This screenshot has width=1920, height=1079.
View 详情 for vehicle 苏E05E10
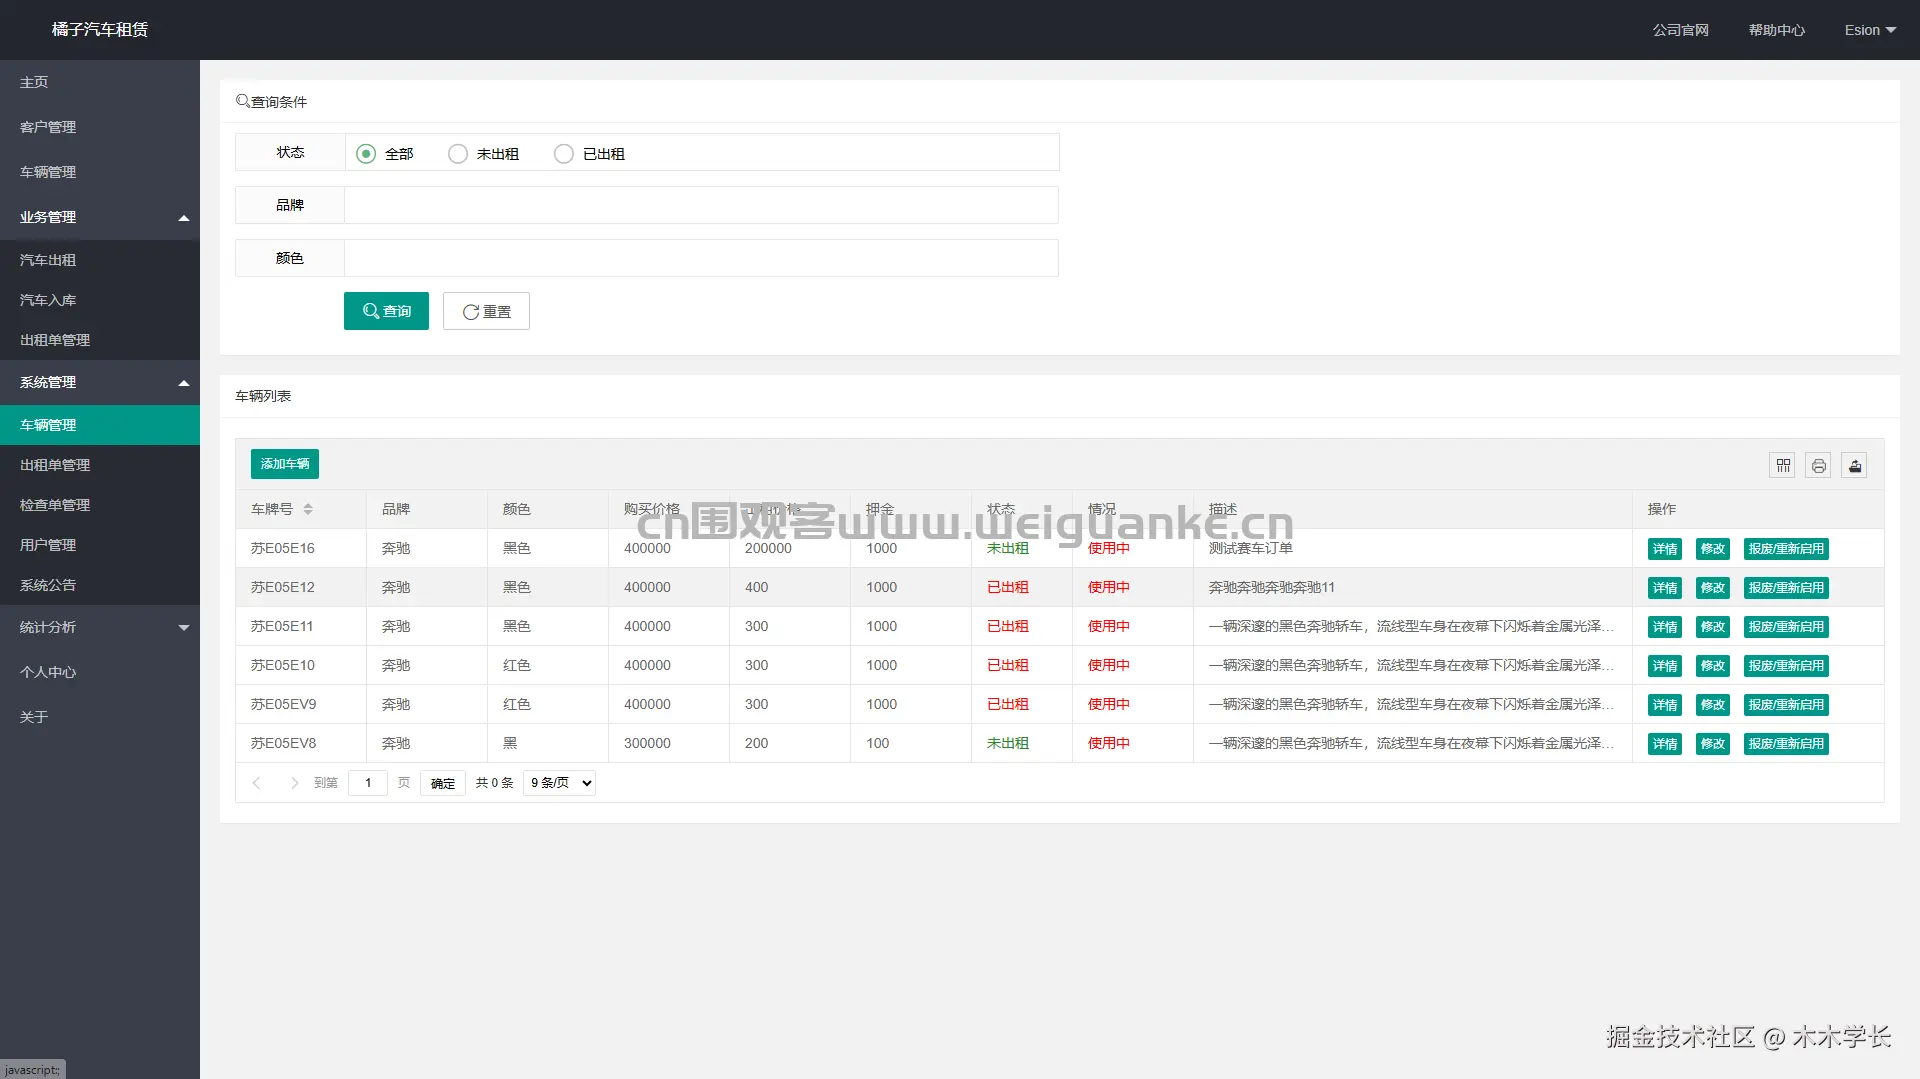click(1665, 666)
